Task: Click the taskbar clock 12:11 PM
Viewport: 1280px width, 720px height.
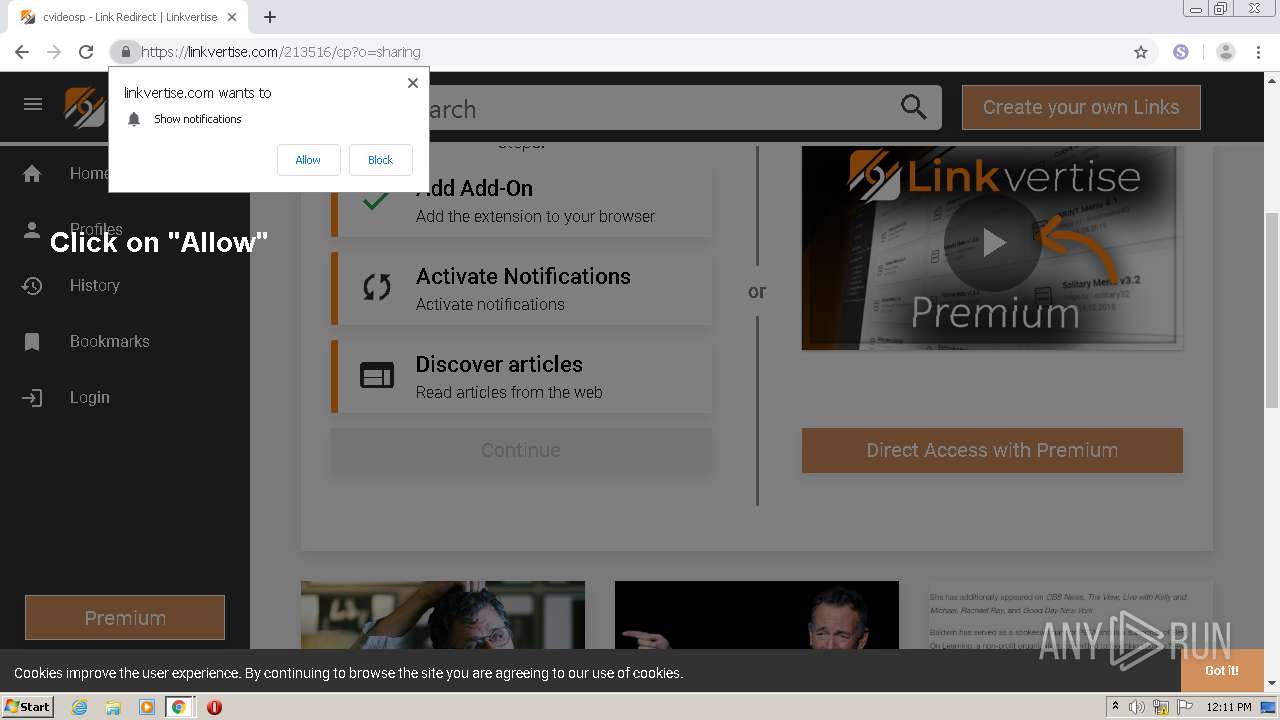Action: pos(1229,707)
